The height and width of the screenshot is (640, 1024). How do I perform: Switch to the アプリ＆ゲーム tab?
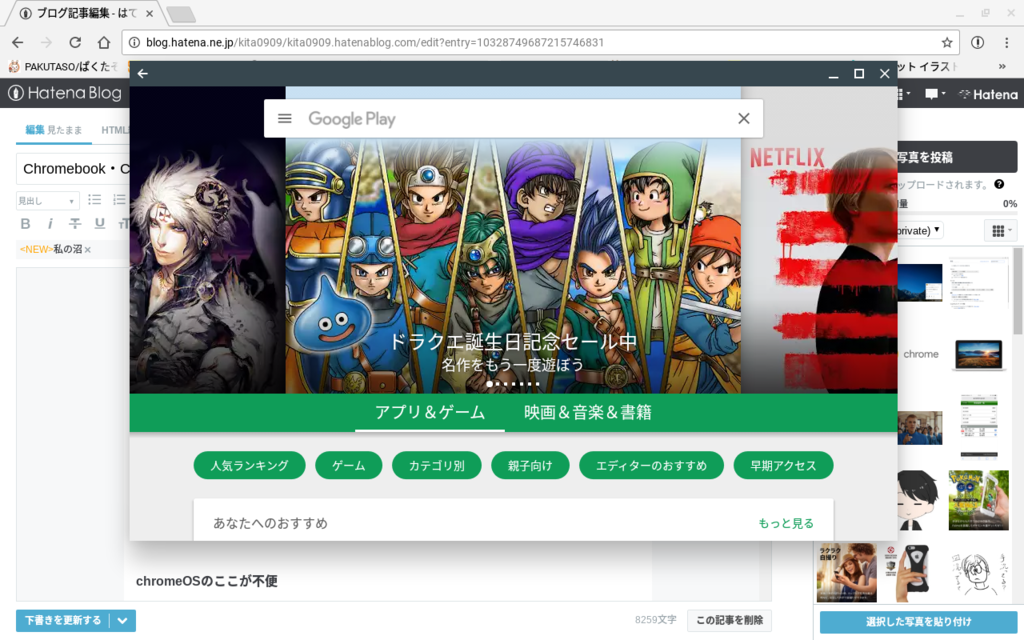[x=430, y=412]
